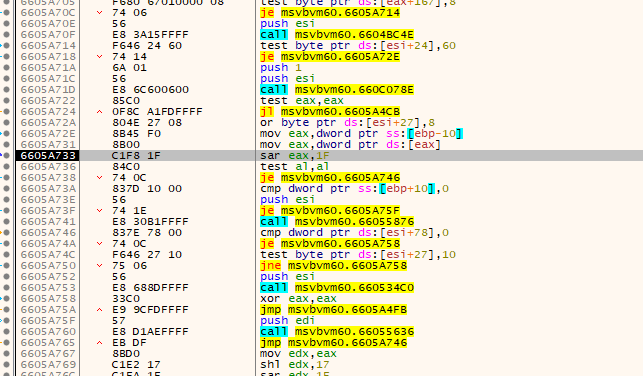The height and width of the screenshot is (376, 643).
Task: Toggle breakpoint dot at address 6605A765
Action: point(7,342)
